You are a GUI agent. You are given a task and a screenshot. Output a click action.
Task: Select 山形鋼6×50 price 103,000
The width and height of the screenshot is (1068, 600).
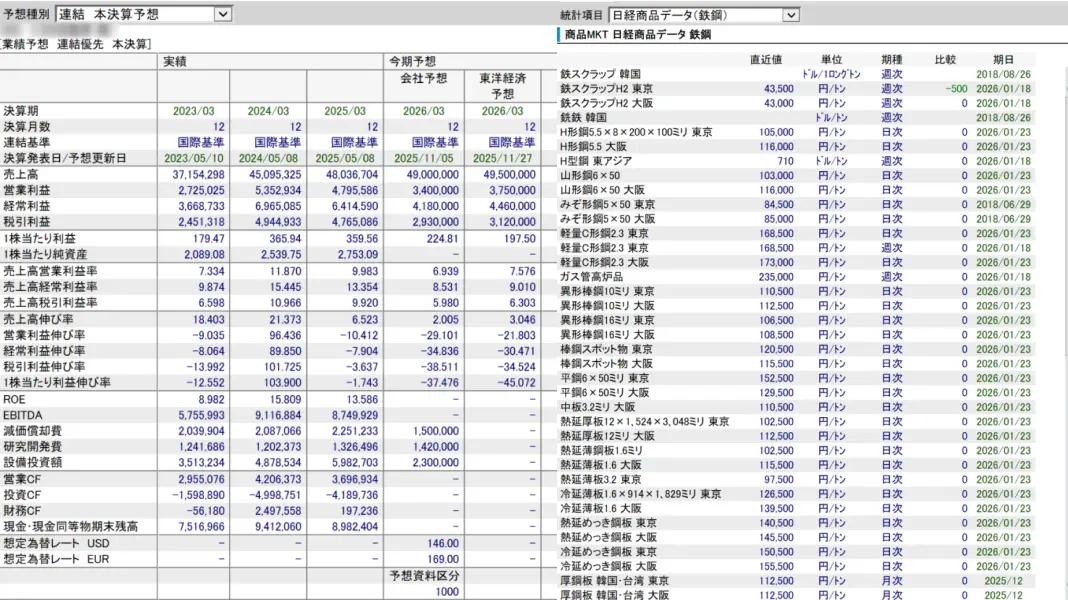[776, 176]
